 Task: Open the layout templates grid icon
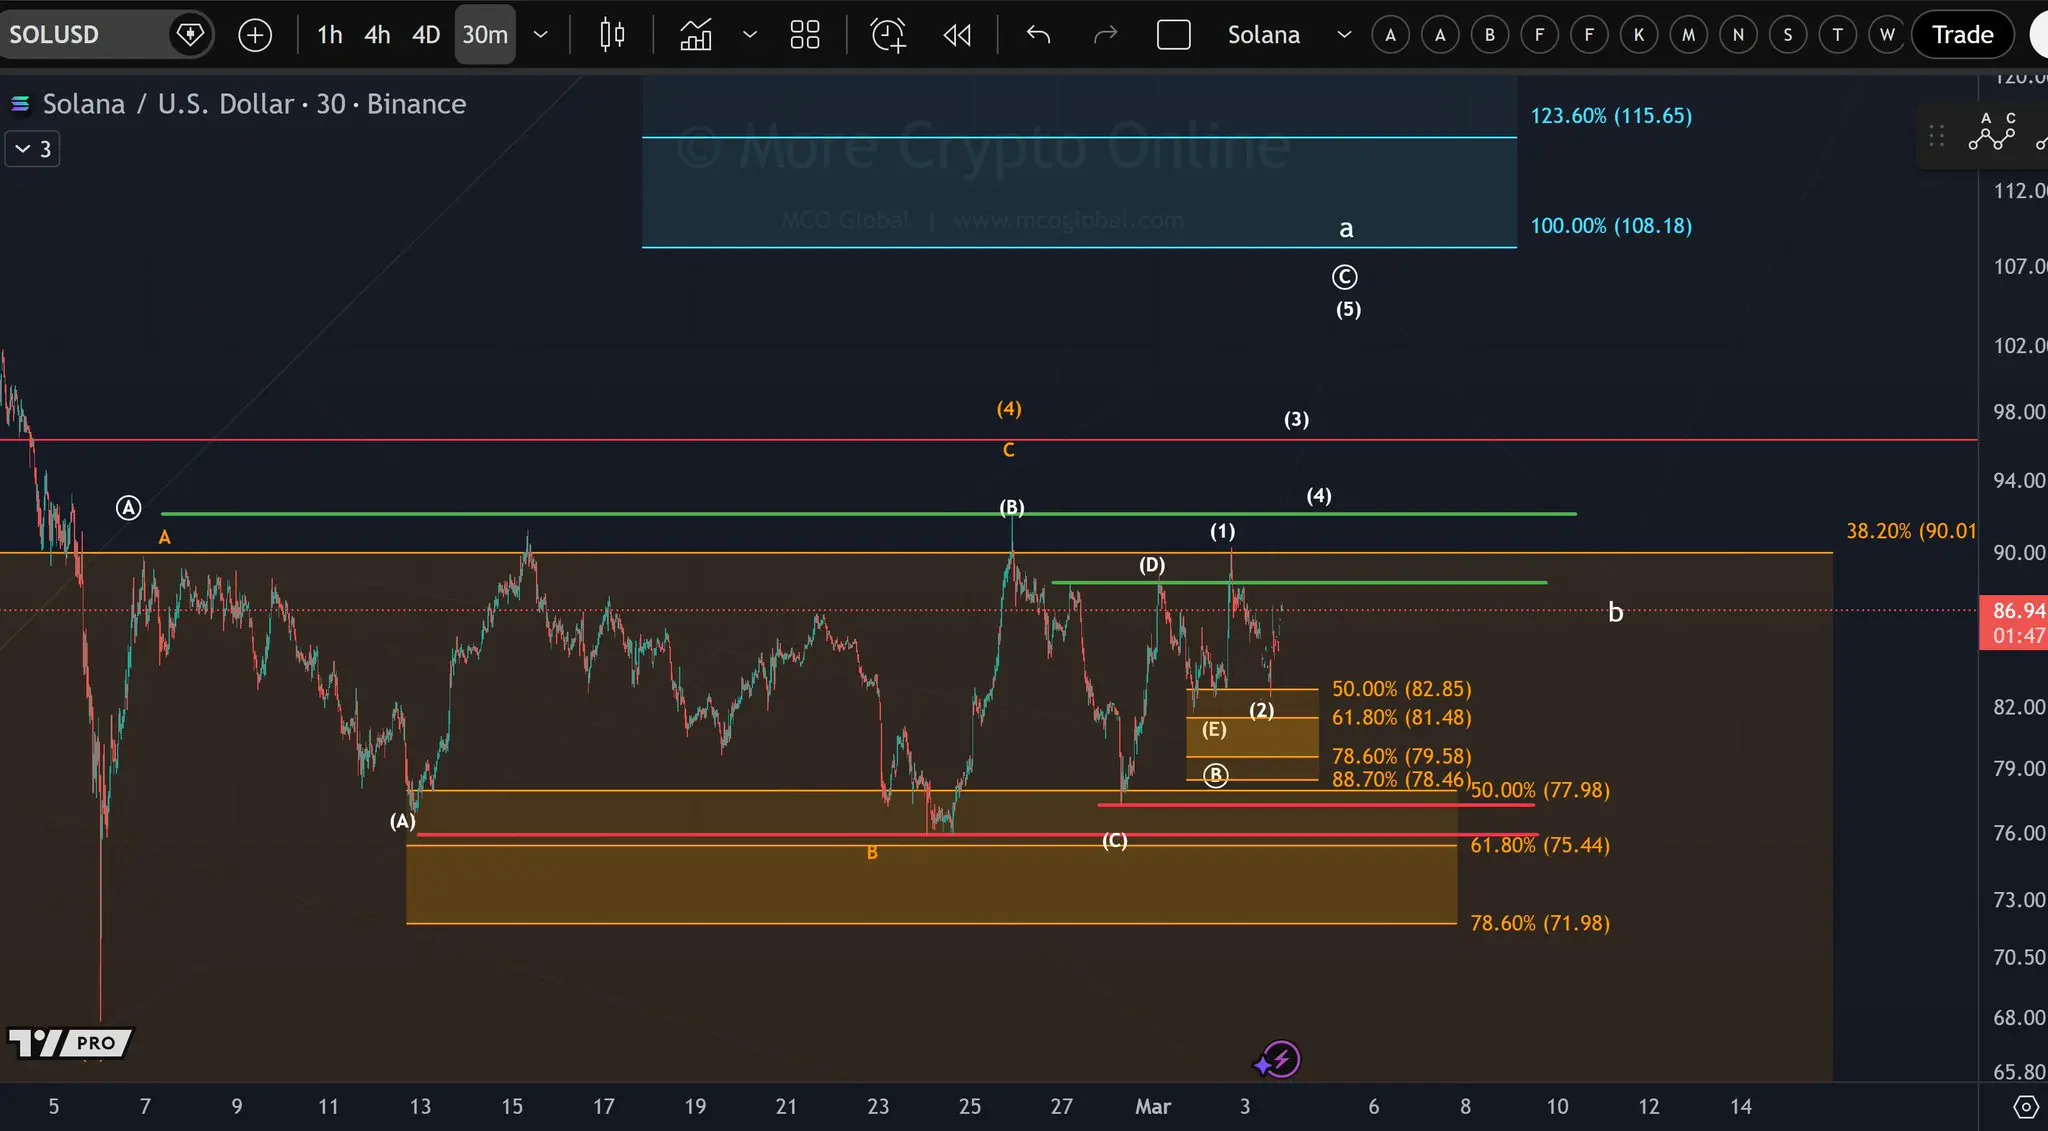point(804,35)
